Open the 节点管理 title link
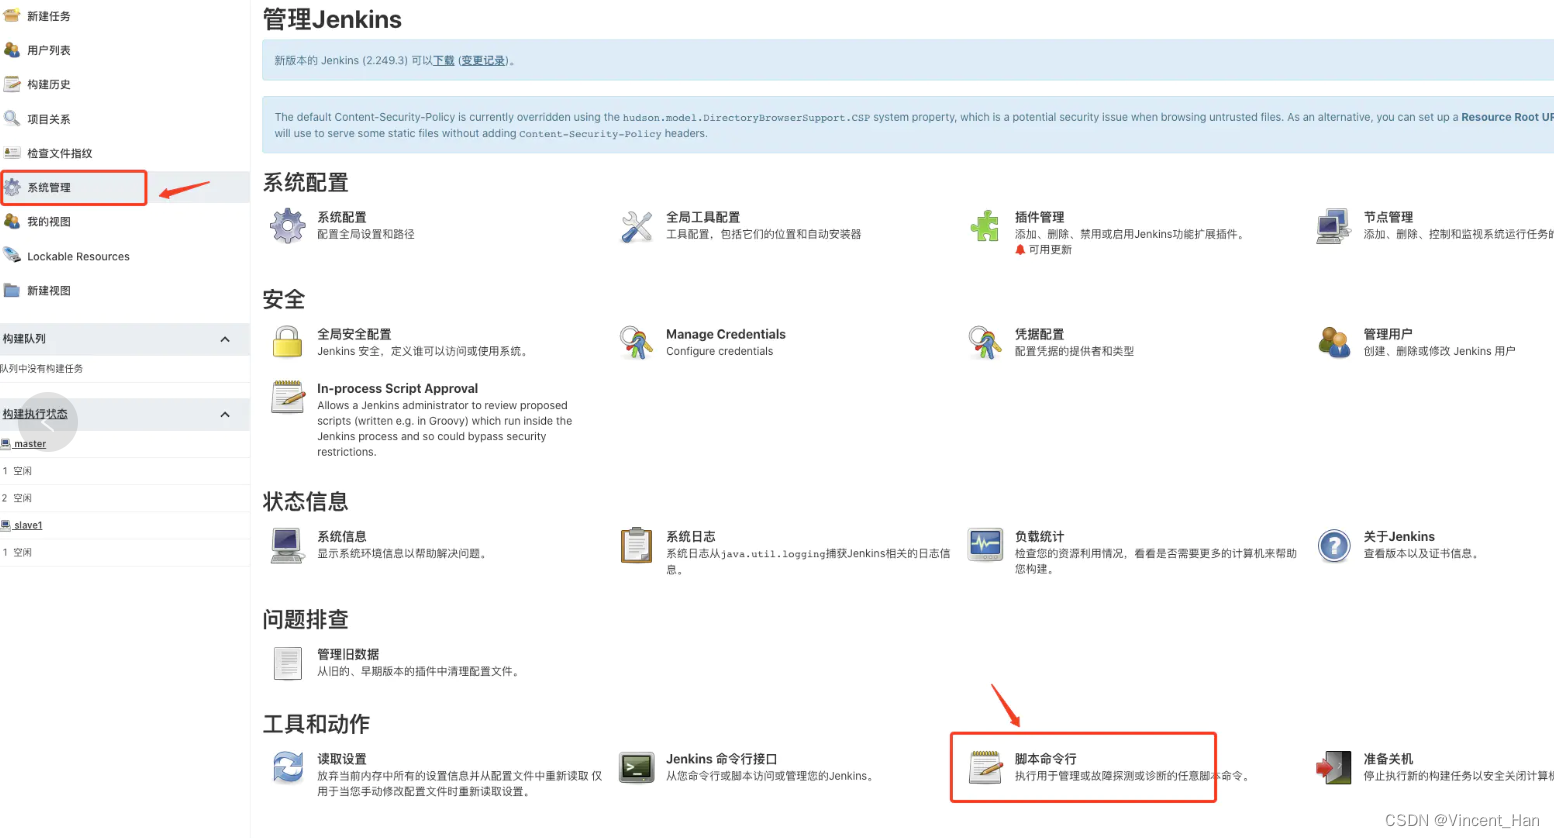The image size is (1554, 838). coord(1388,217)
